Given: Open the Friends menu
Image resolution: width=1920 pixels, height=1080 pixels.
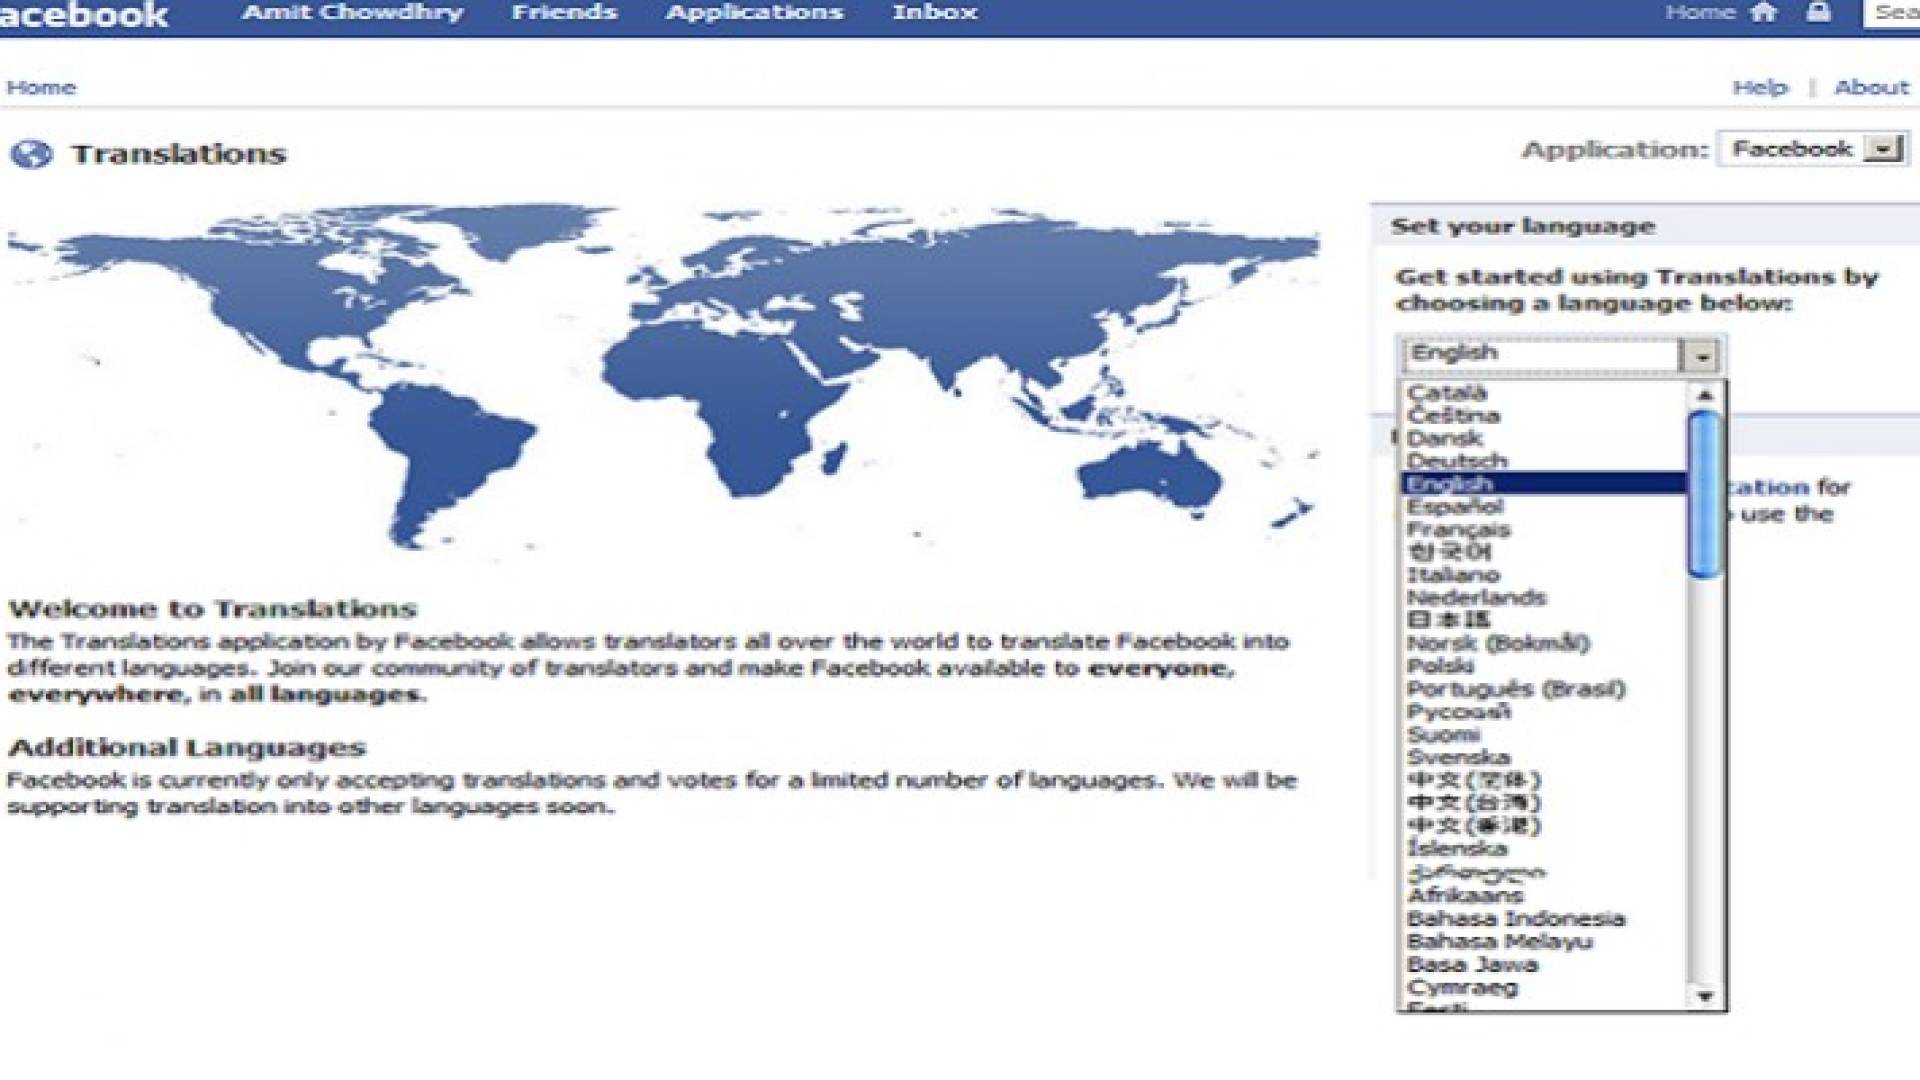Looking at the screenshot, I should pos(564,12).
